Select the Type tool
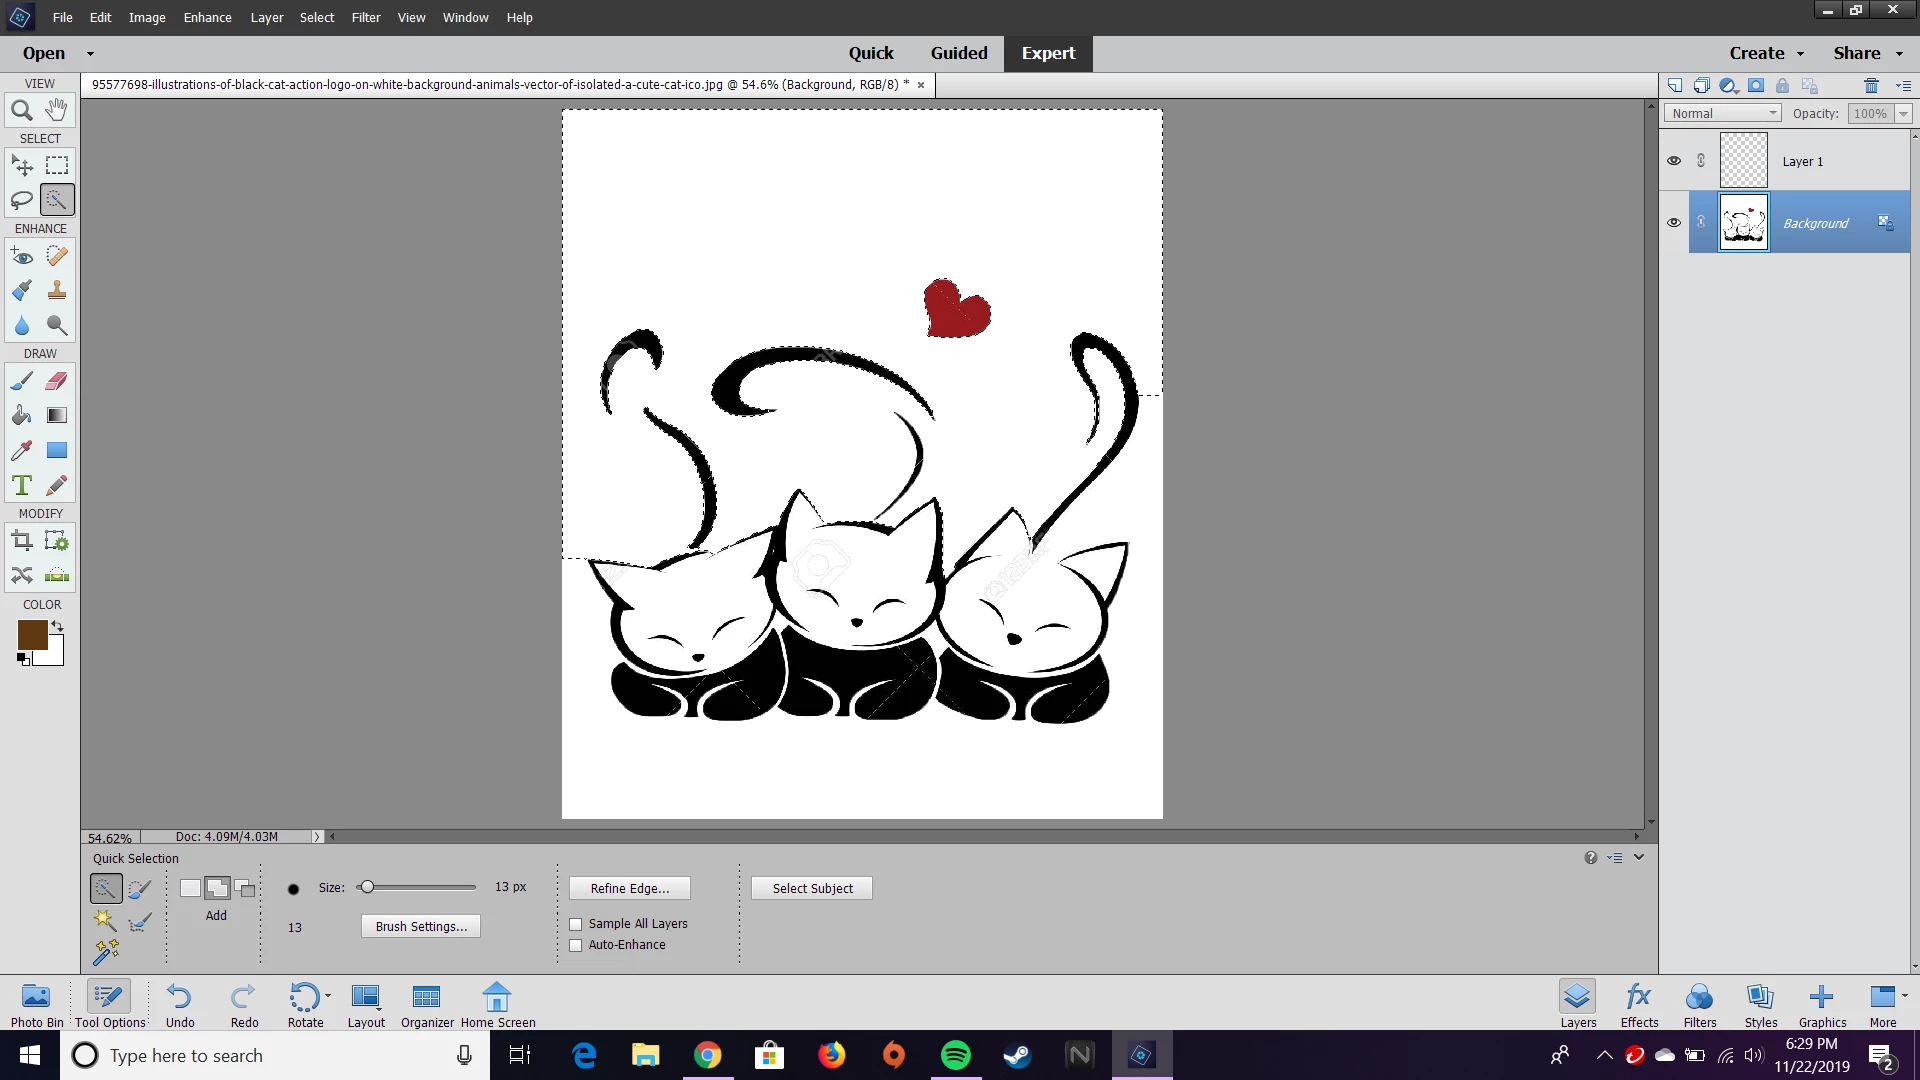The image size is (1920, 1080). pos(21,486)
